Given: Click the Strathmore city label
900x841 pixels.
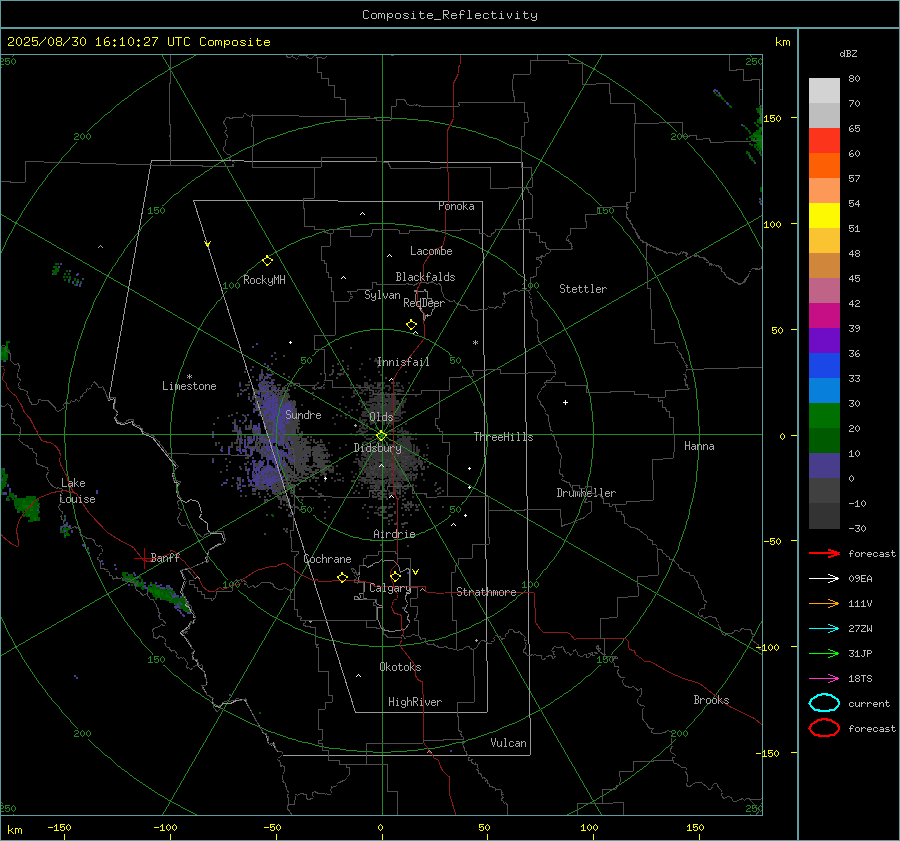Looking at the screenshot, I should pyautogui.click(x=486, y=592).
